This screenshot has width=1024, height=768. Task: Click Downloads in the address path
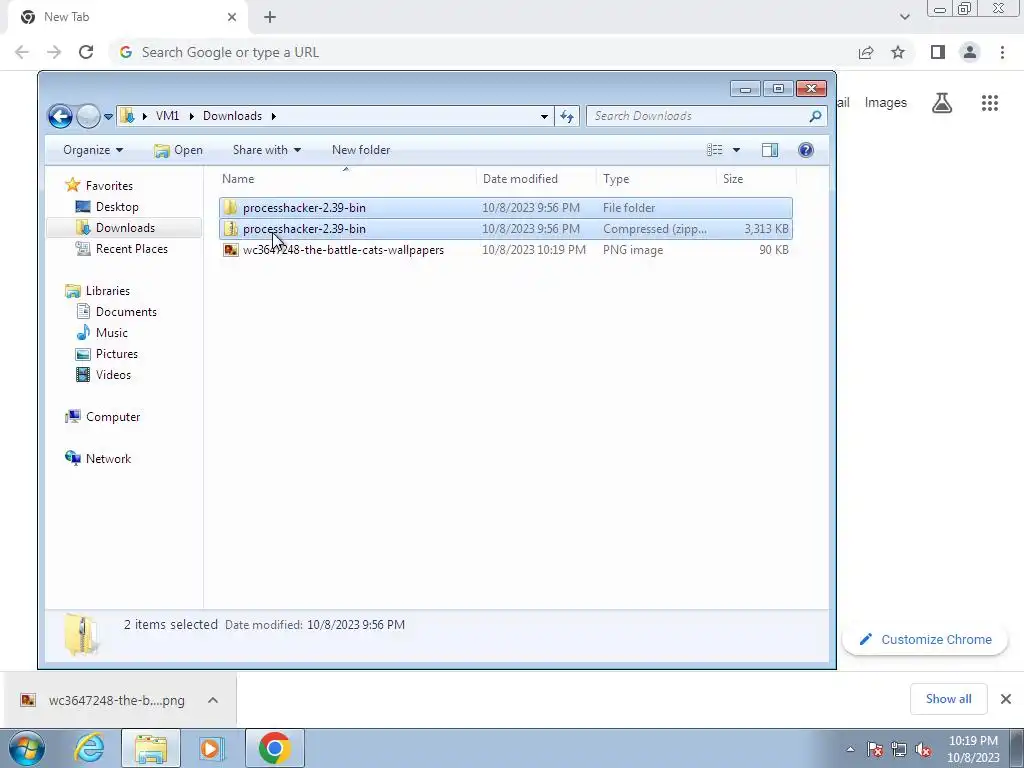click(x=232, y=116)
